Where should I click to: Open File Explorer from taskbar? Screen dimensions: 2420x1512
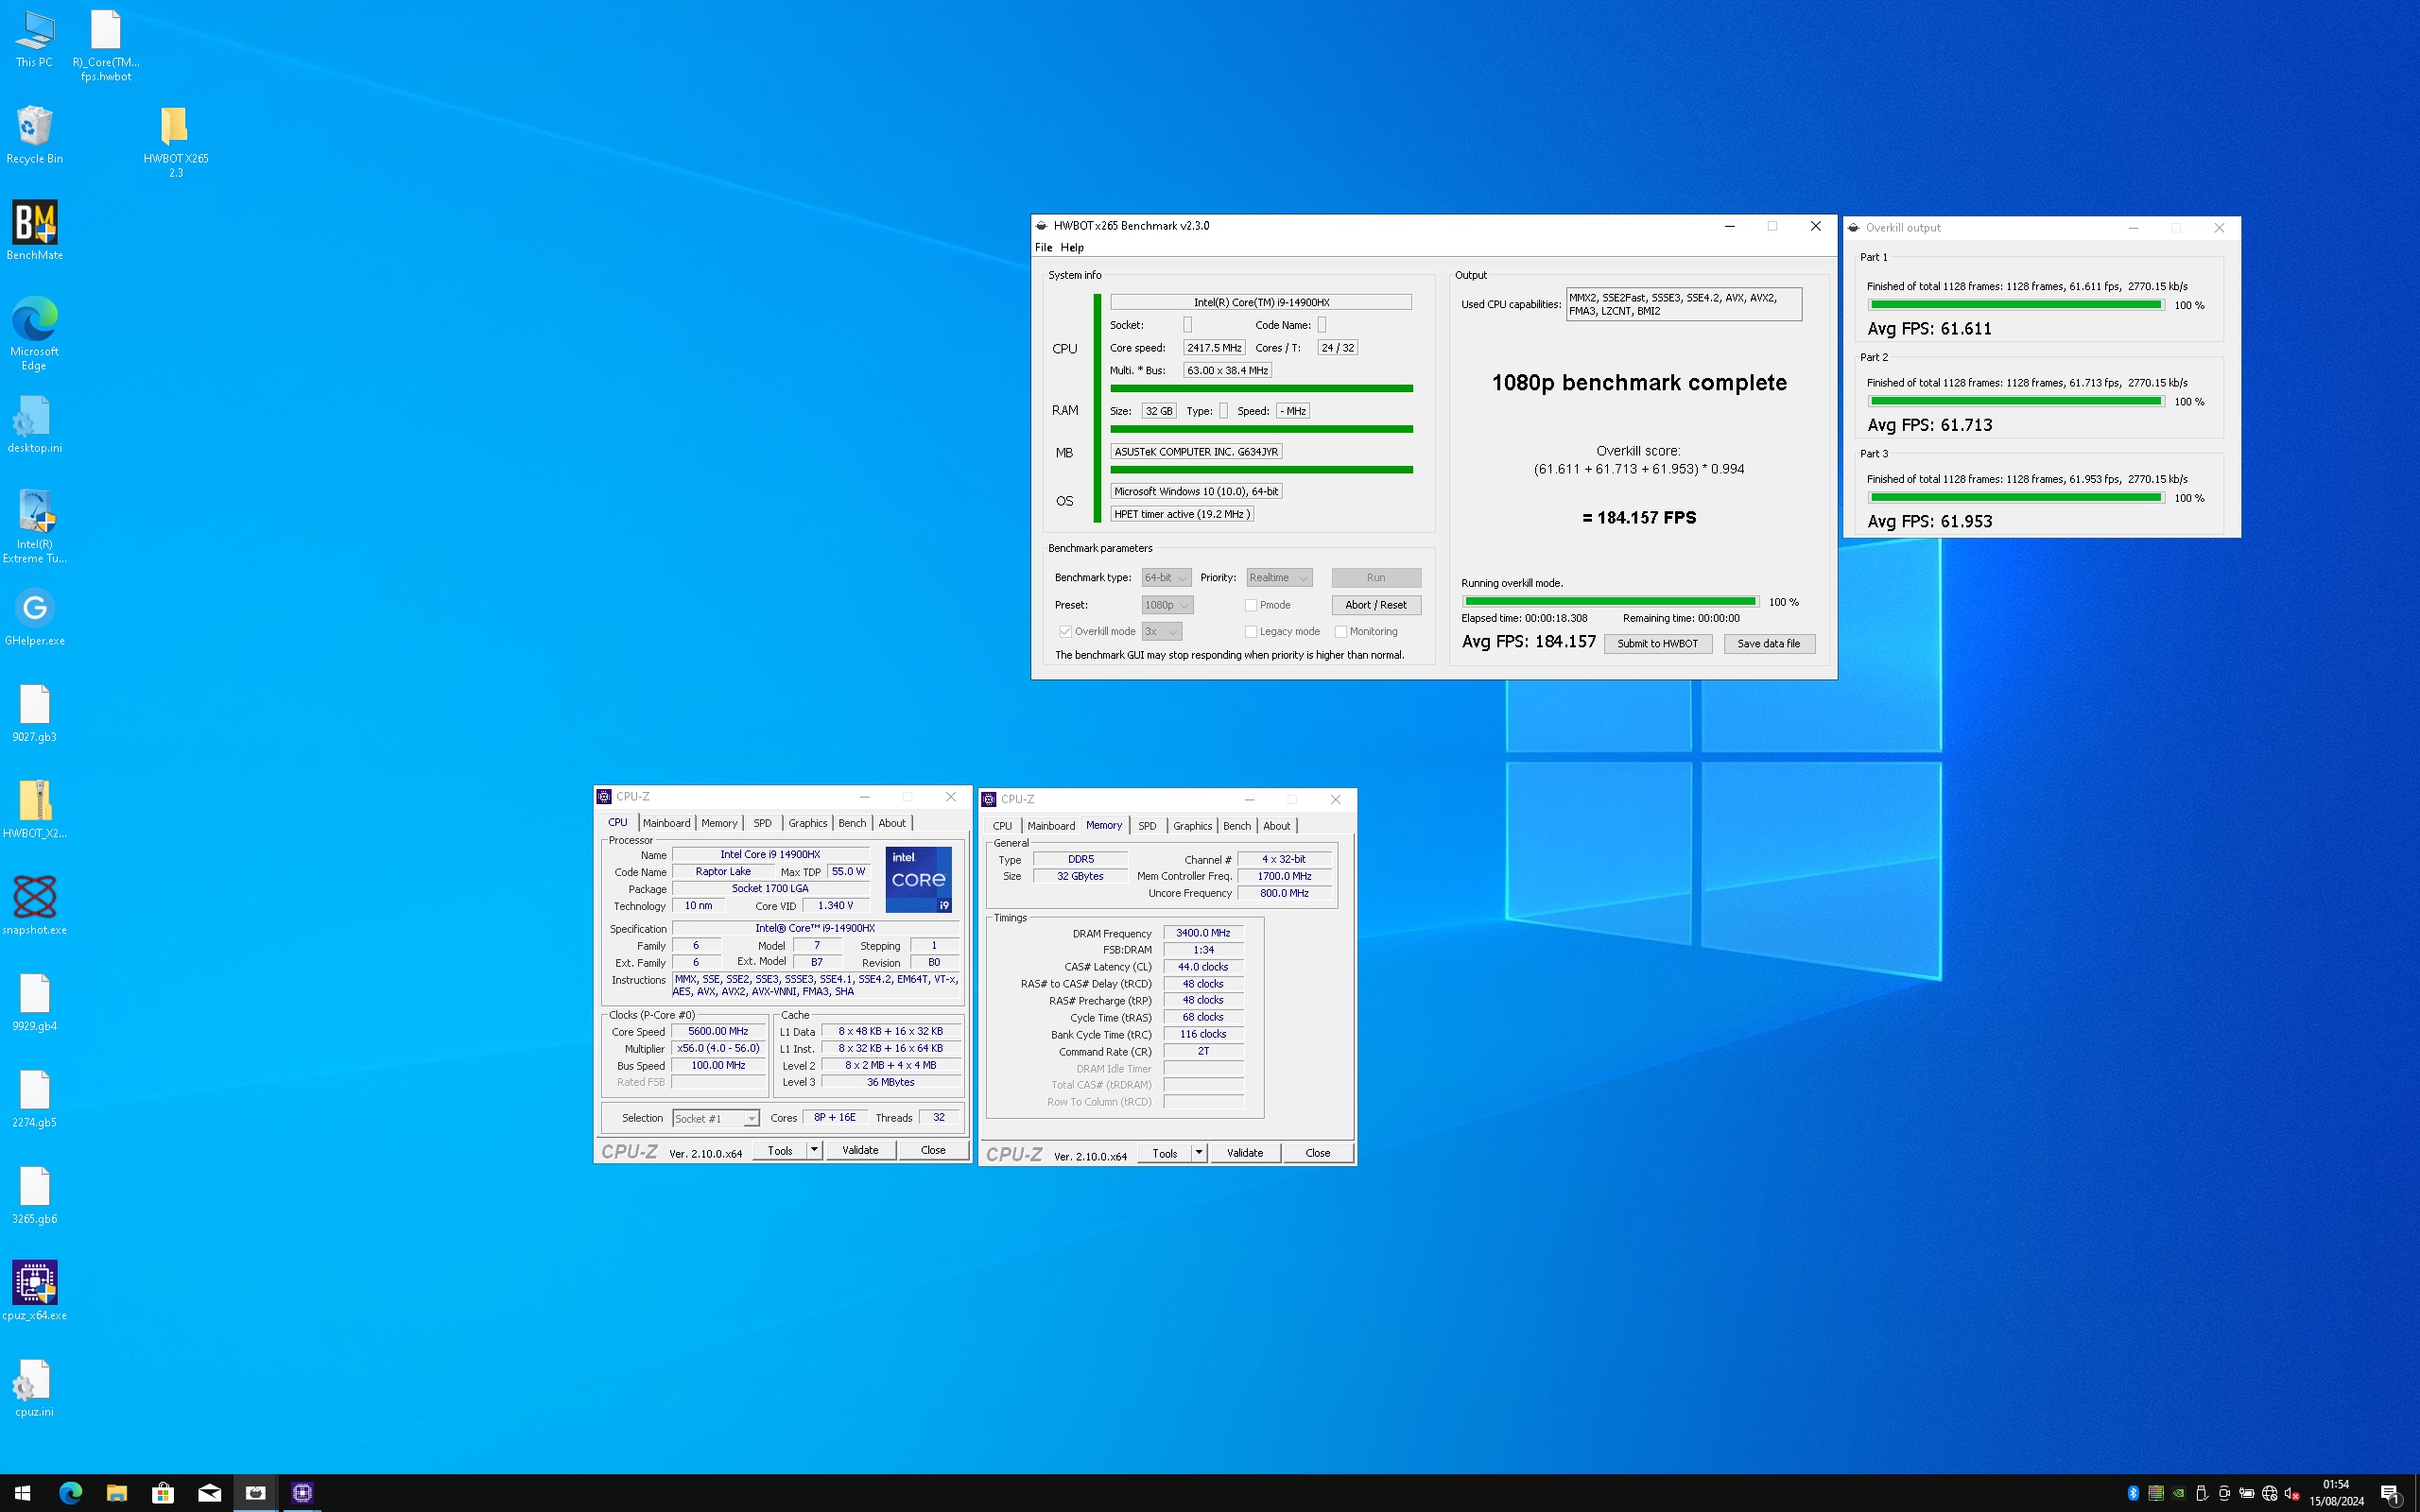coord(116,1493)
